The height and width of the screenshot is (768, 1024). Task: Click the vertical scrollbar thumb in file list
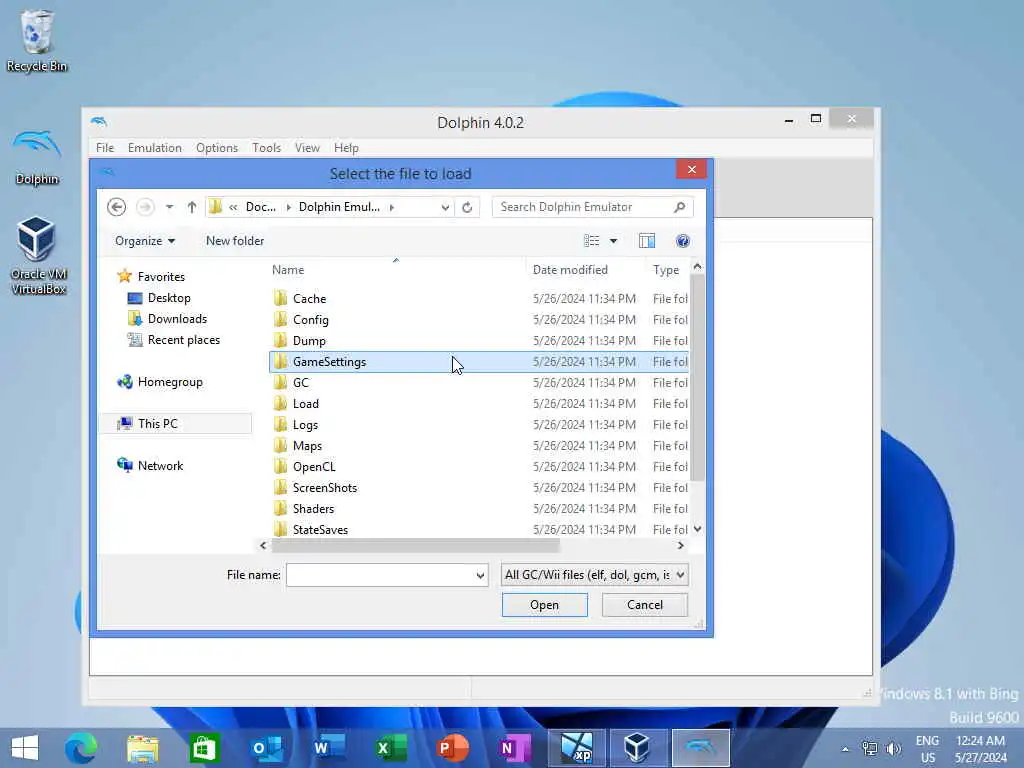point(697,377)
